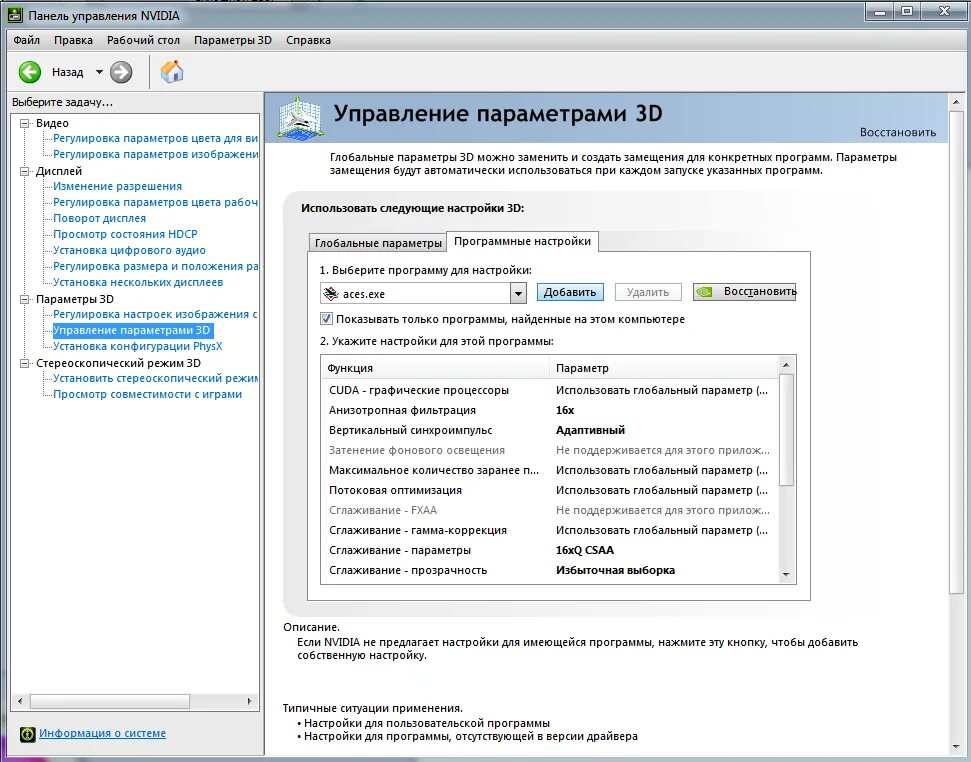Click the aces.exe program icon in combo box
The height and width of the screenshot is (762, 971).
pos(331,293)
